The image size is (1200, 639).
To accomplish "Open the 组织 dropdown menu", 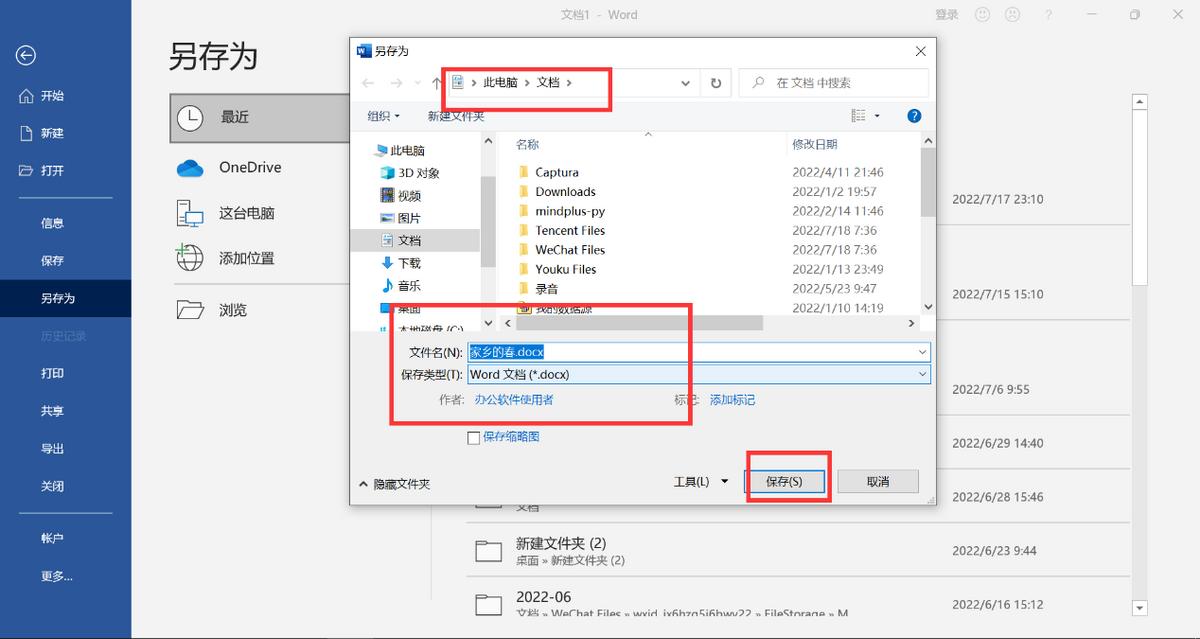I will 383,116.
